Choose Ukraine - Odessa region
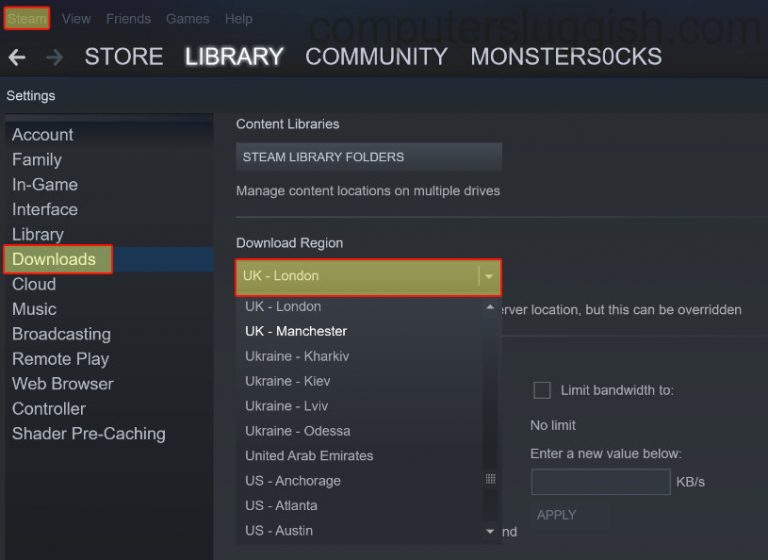Image resolution: width=768 pixels, height=560 pixels. click(x=360, y=431)
